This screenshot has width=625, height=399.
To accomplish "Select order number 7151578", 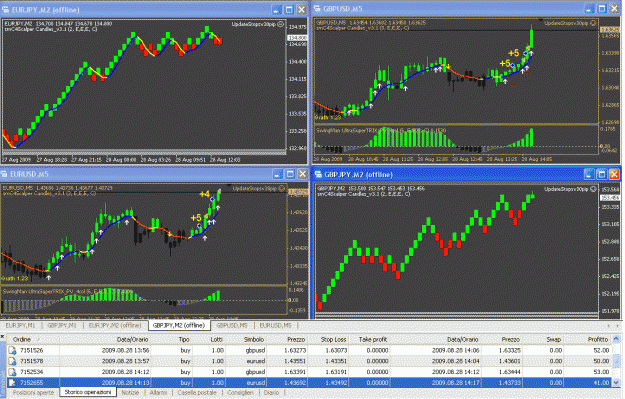I will 32,362.
